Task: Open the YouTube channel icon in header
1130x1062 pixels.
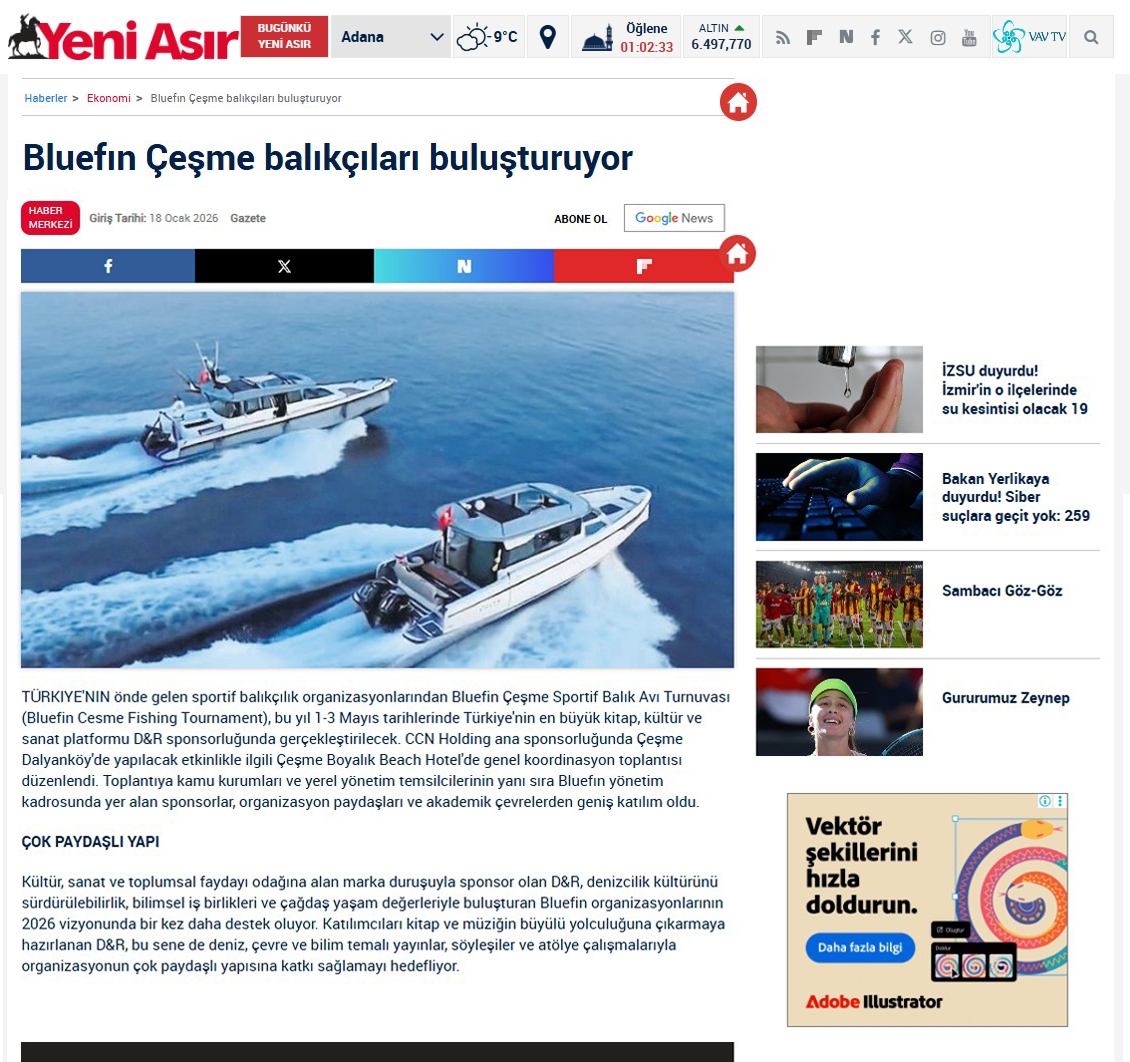Action: [969, 37]
